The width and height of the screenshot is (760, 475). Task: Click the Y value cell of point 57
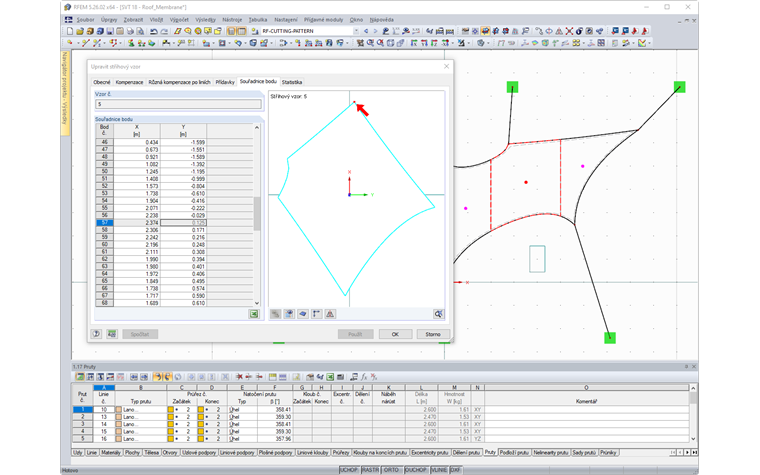point(183,222)
